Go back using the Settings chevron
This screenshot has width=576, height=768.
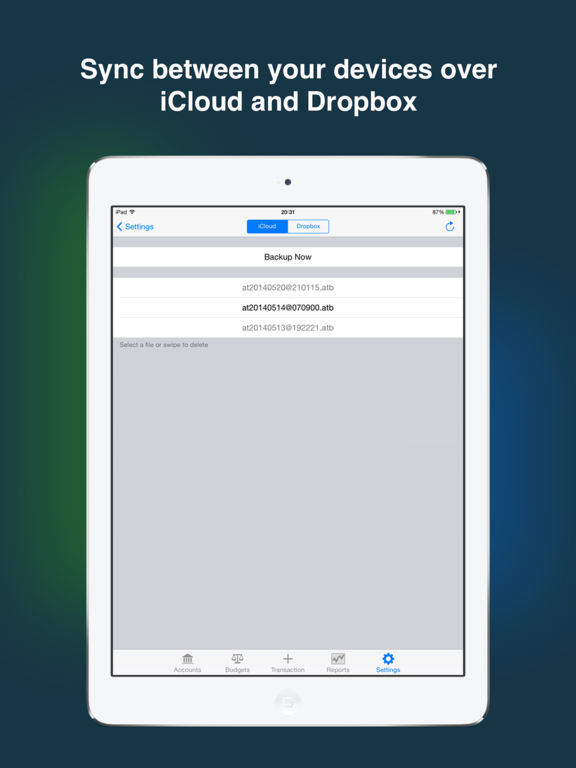[120, 226]
